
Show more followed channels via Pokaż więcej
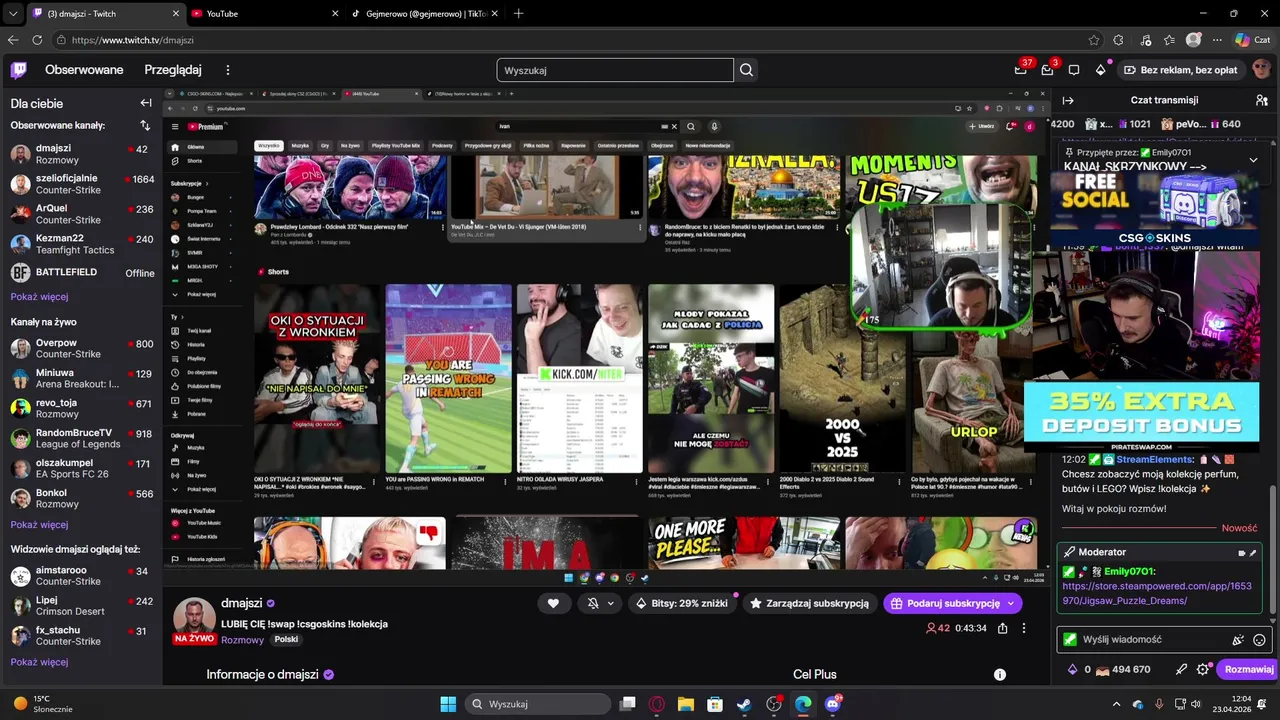pyautogui.click(x=39, y=297)
